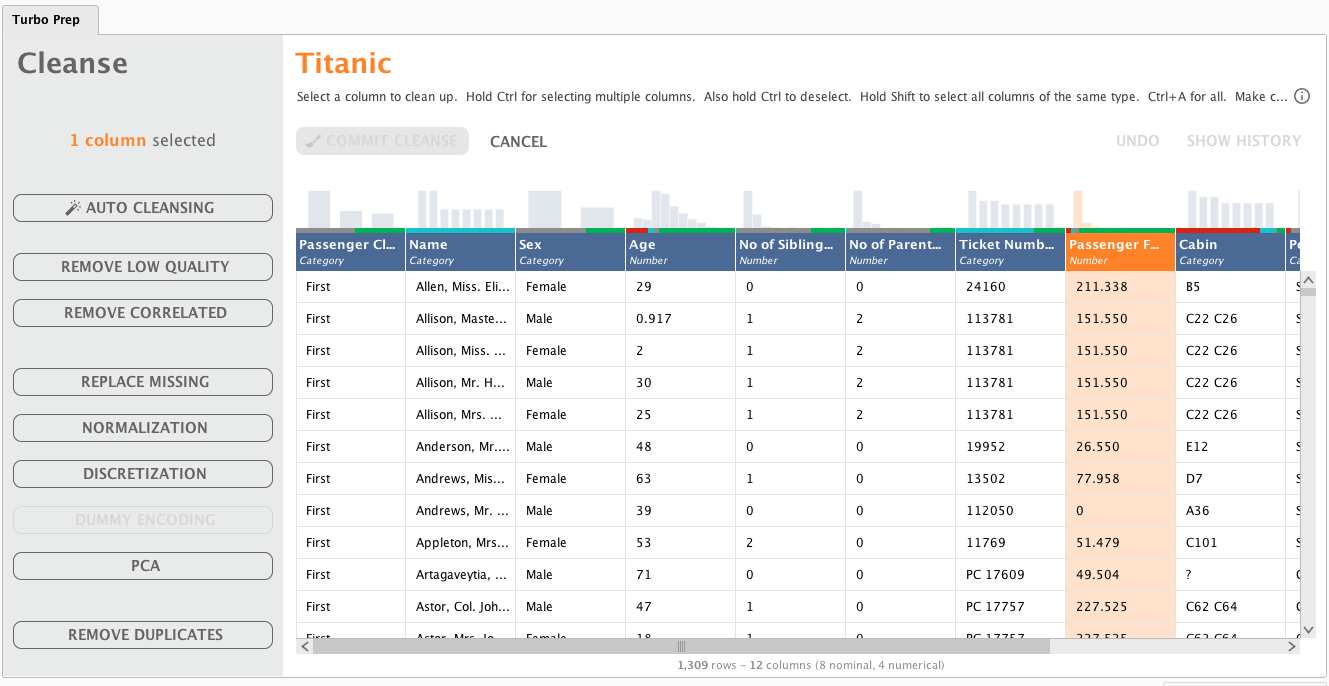Click the Titanic dataset title
1329x686 pixels.
click(343, 63)
